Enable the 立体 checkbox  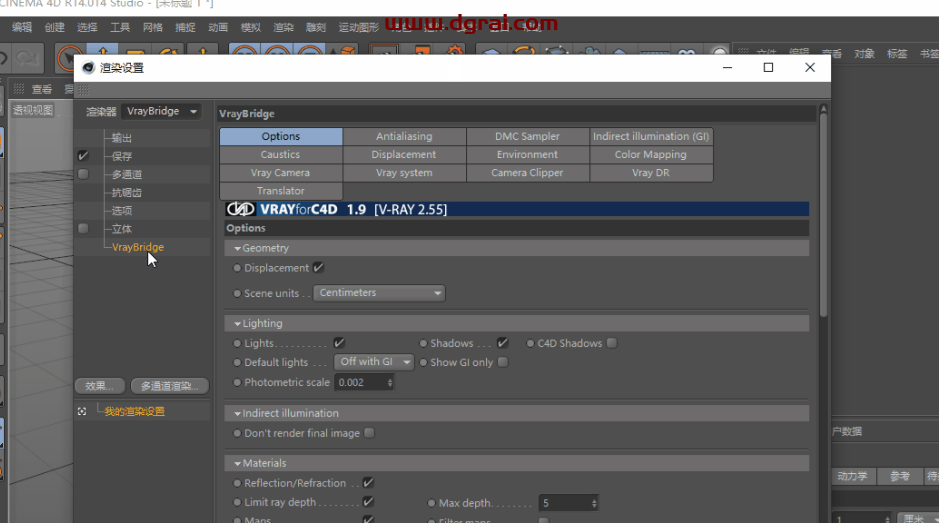[x=83, y=229]
